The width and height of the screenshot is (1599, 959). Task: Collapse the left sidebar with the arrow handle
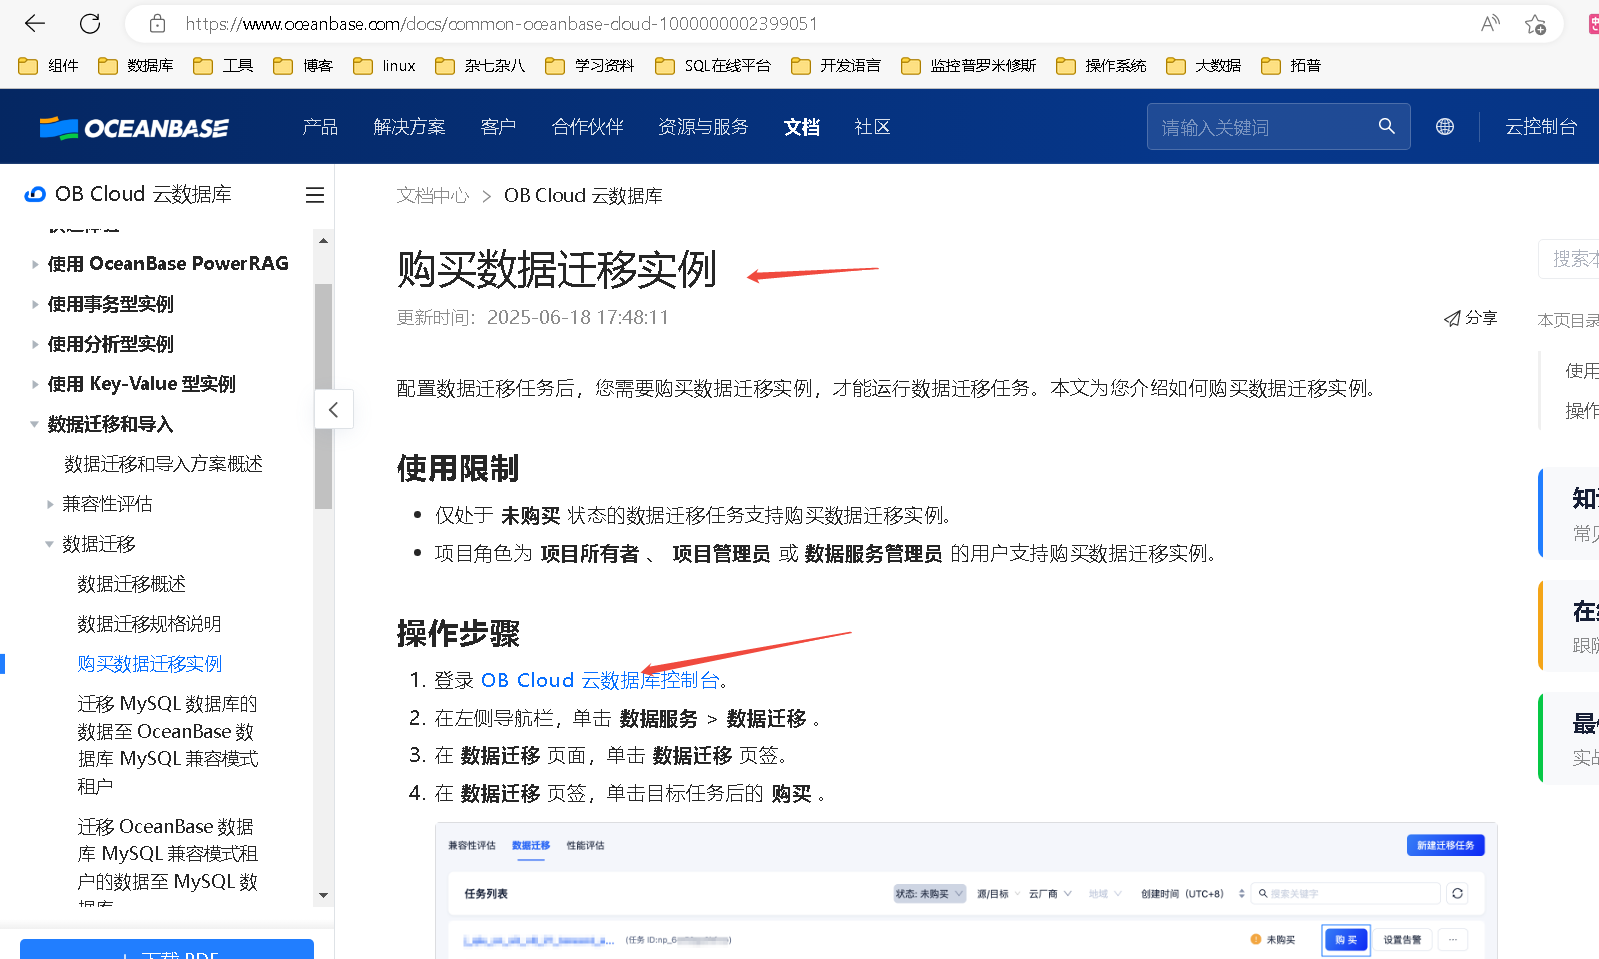pyautogui.click(x=333, y=409)
